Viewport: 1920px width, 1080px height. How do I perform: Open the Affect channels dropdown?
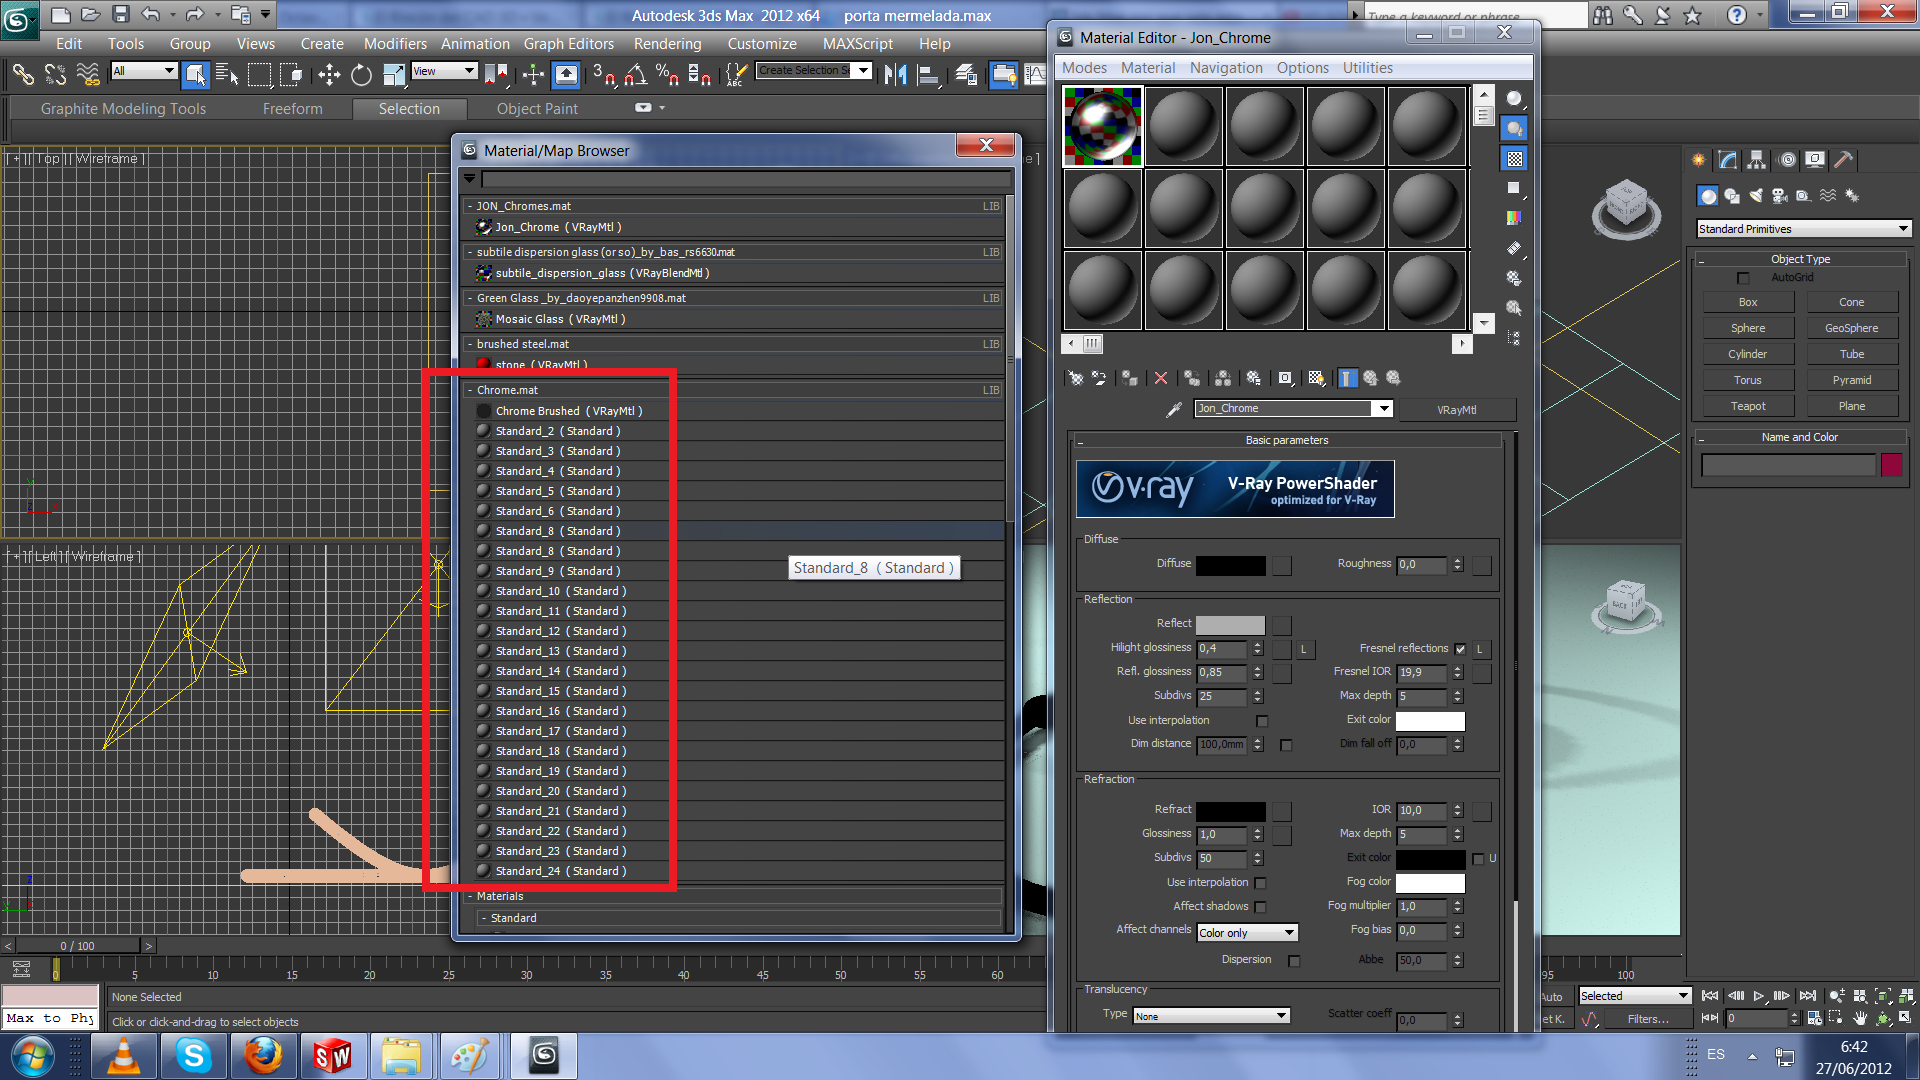(x=1247, y=932)
